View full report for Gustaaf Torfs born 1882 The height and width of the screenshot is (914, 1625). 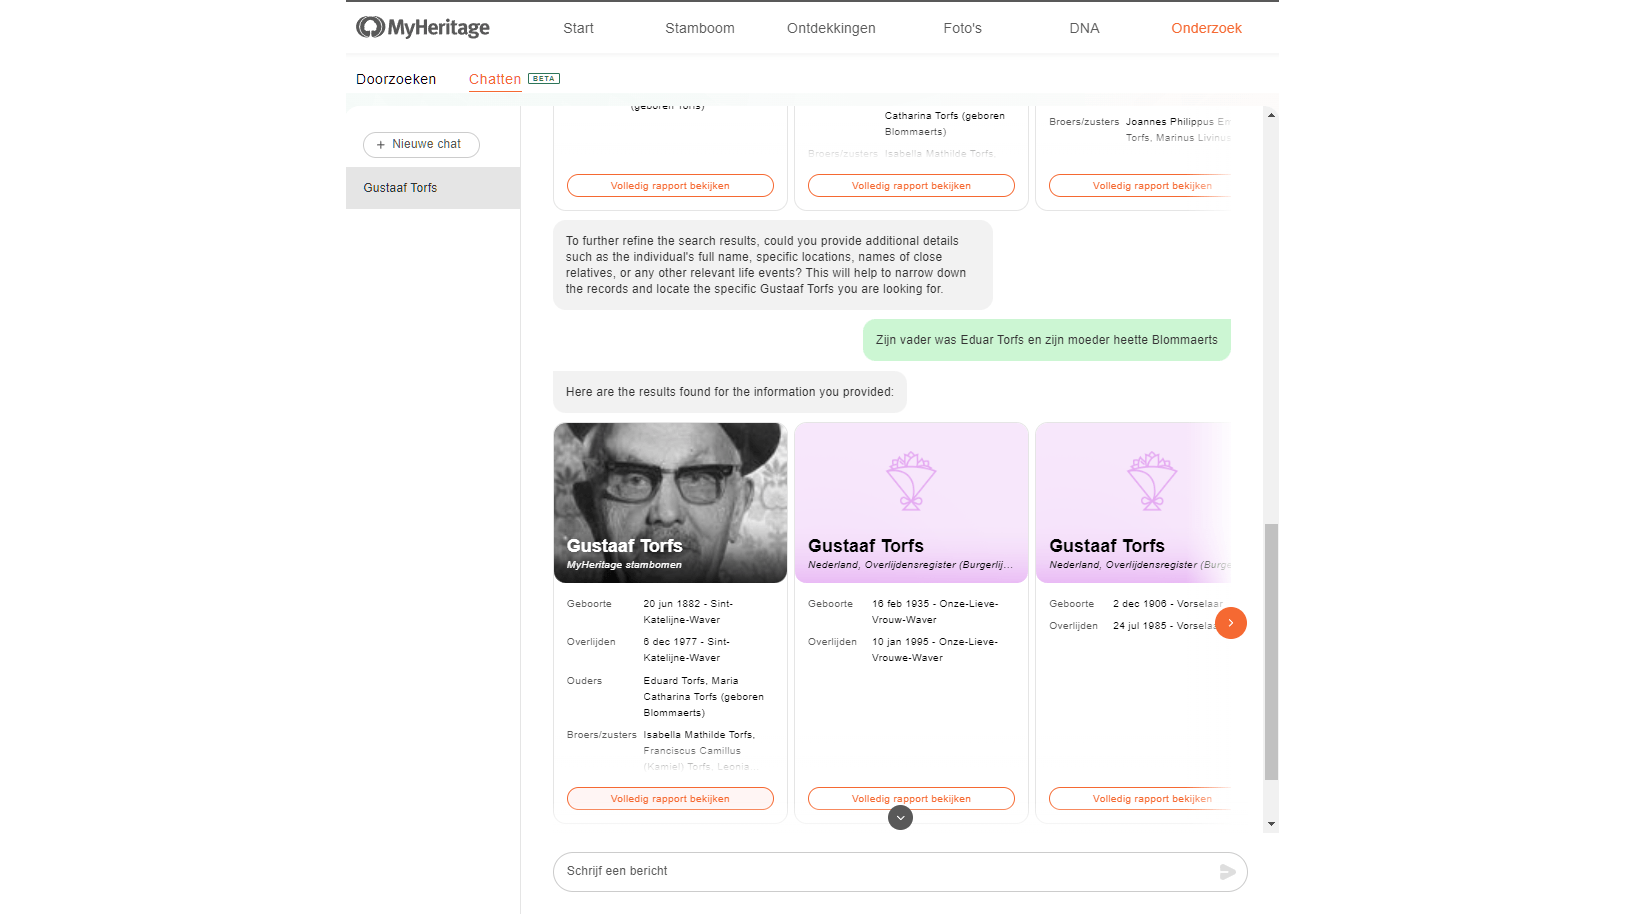coord(670,799)
